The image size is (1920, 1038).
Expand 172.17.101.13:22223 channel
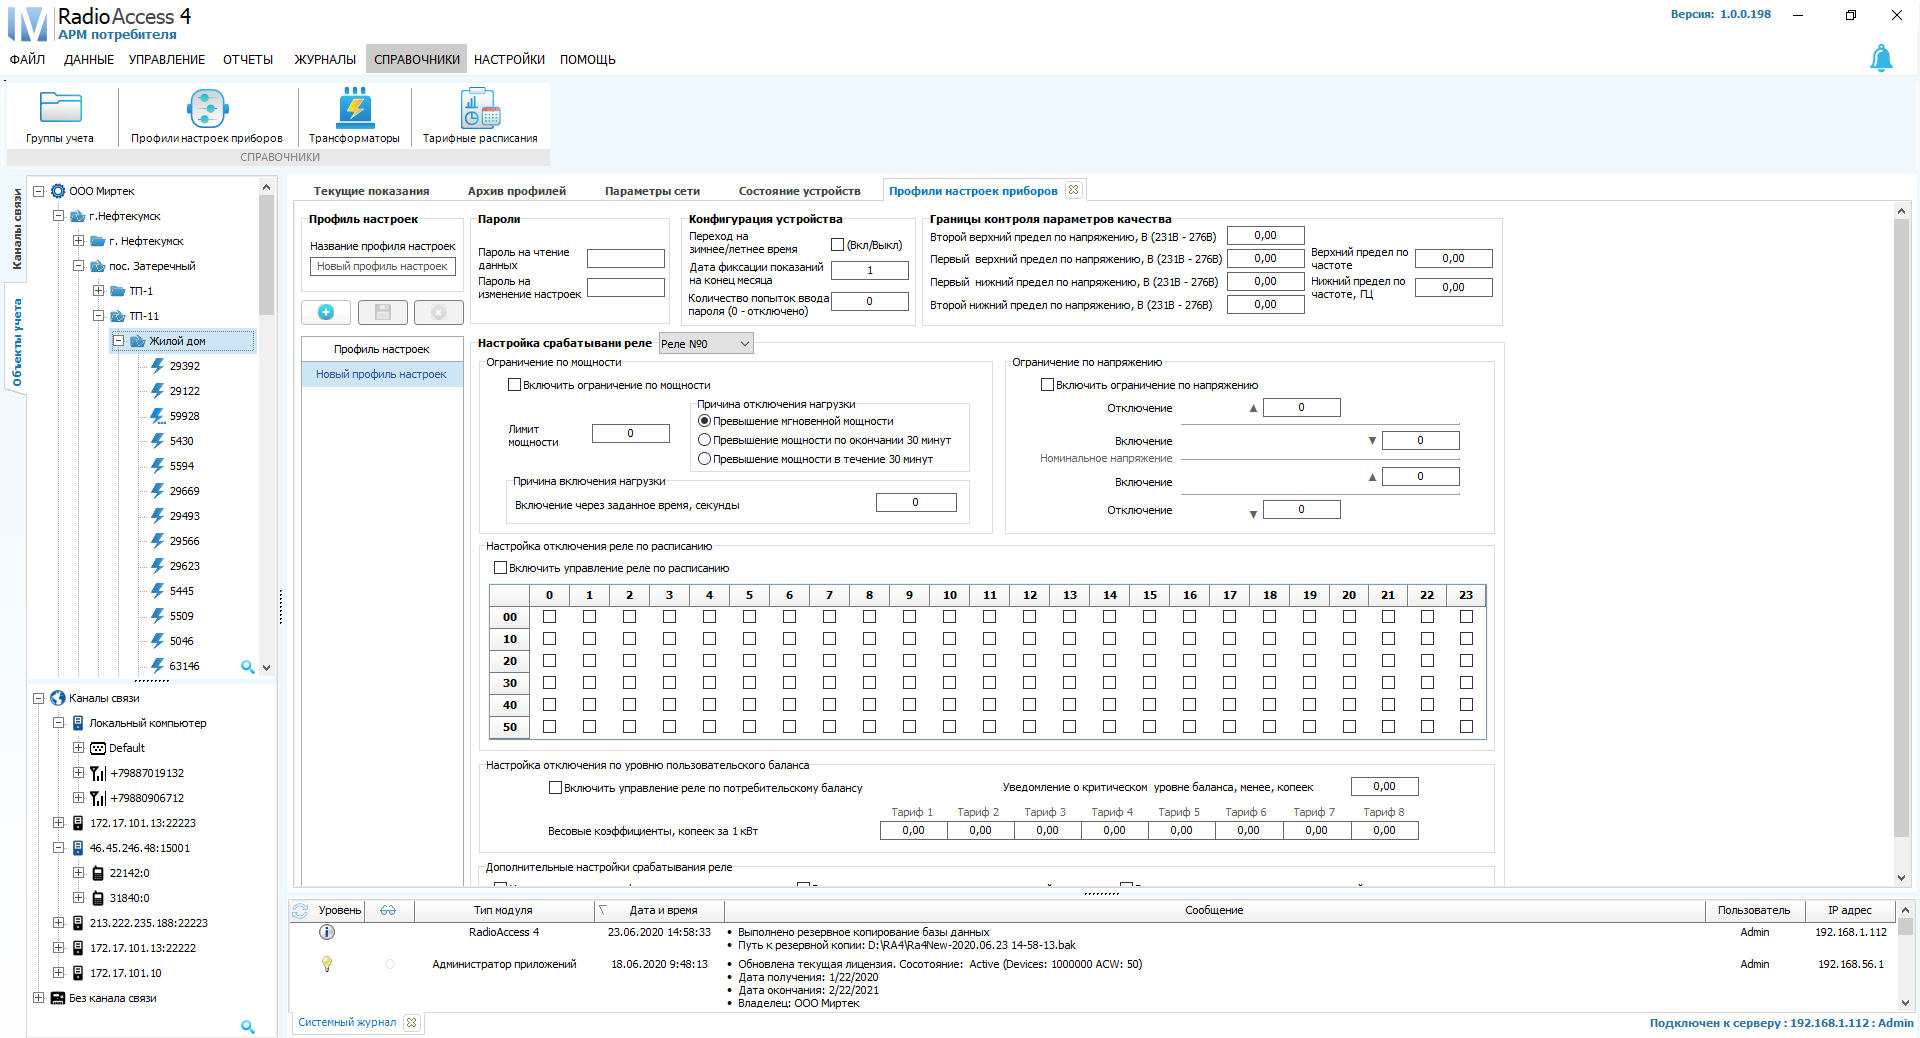pyautogui.click(x=59, y=823)
